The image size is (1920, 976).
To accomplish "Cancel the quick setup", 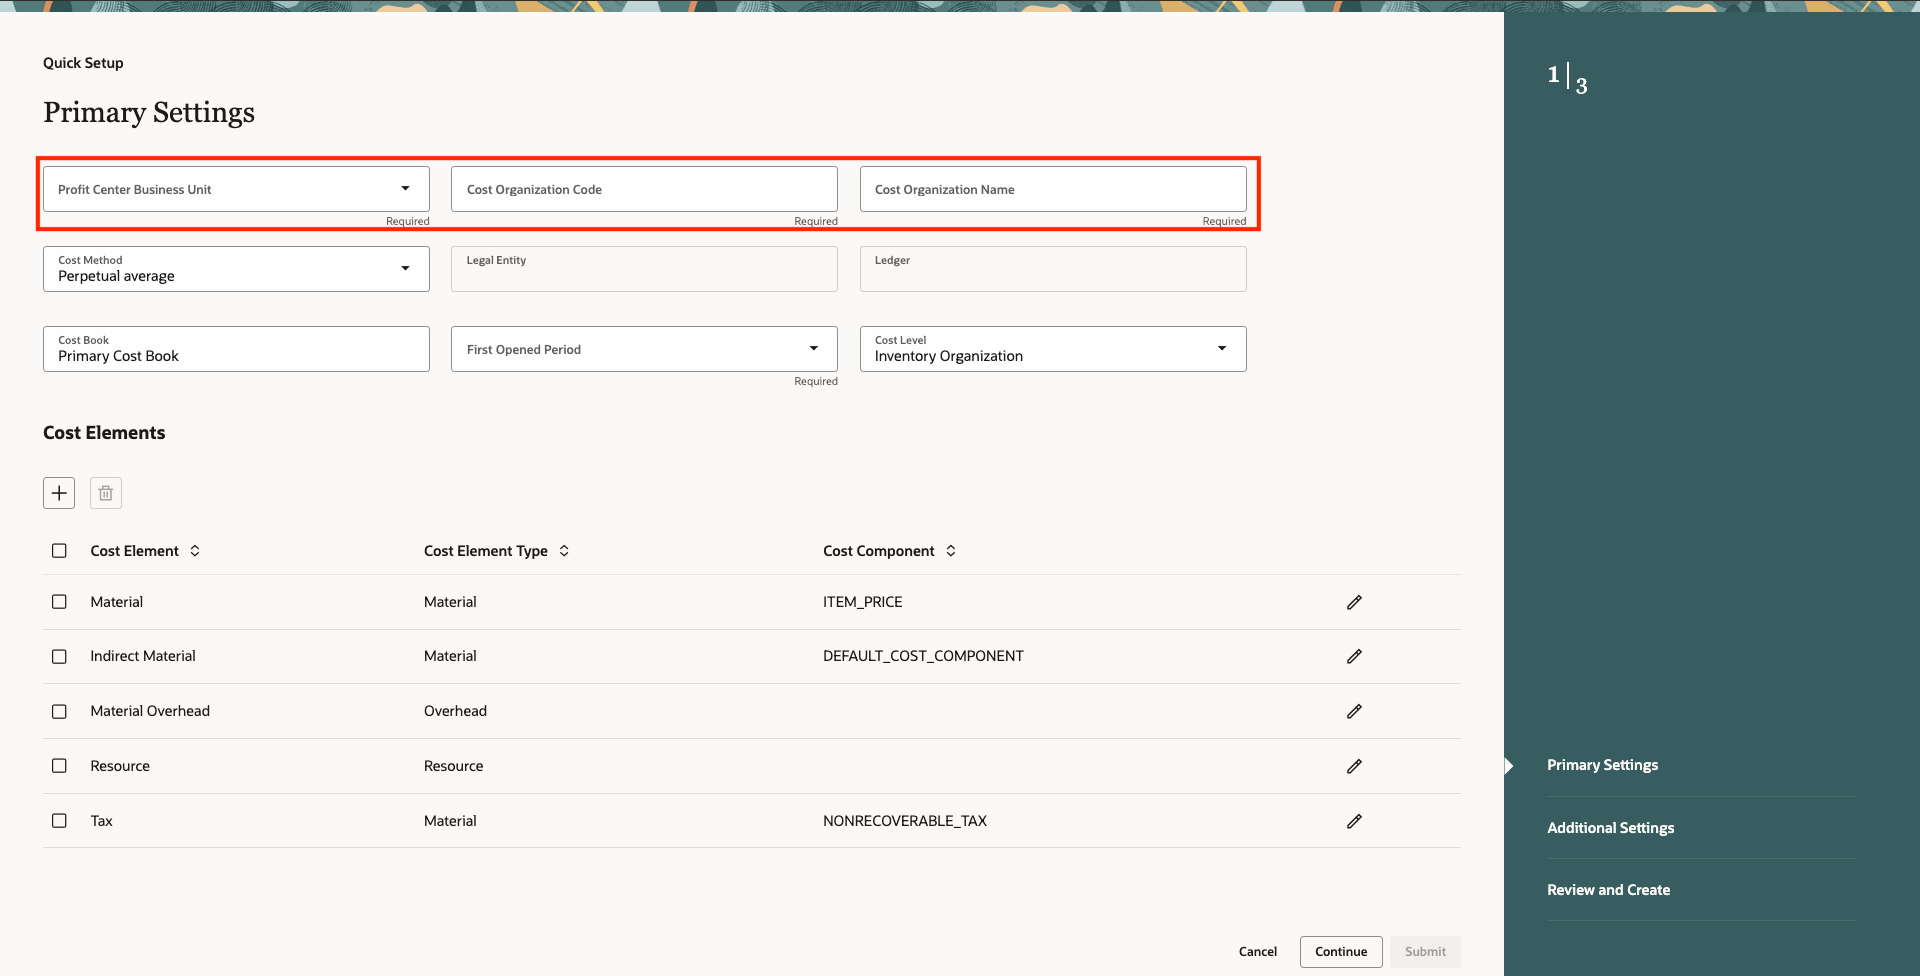I will coord(1257,951).
